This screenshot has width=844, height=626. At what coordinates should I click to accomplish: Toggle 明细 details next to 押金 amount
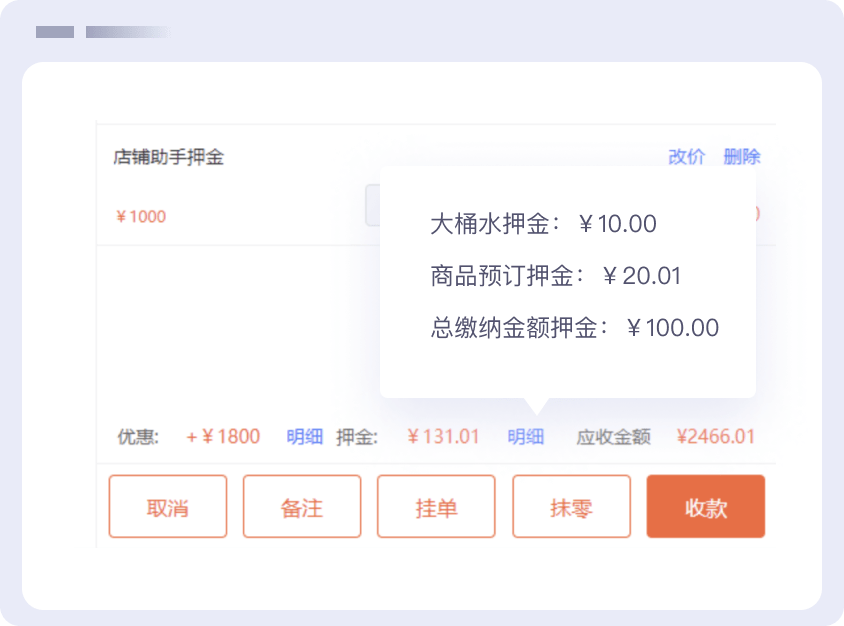(x=525, y=436)
